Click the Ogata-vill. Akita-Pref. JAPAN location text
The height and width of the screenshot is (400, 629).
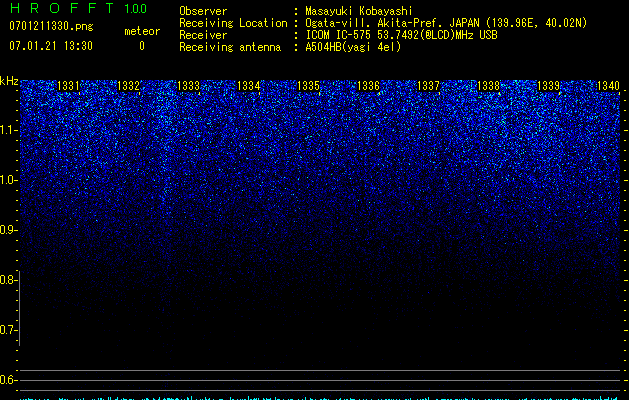point(446,23)
